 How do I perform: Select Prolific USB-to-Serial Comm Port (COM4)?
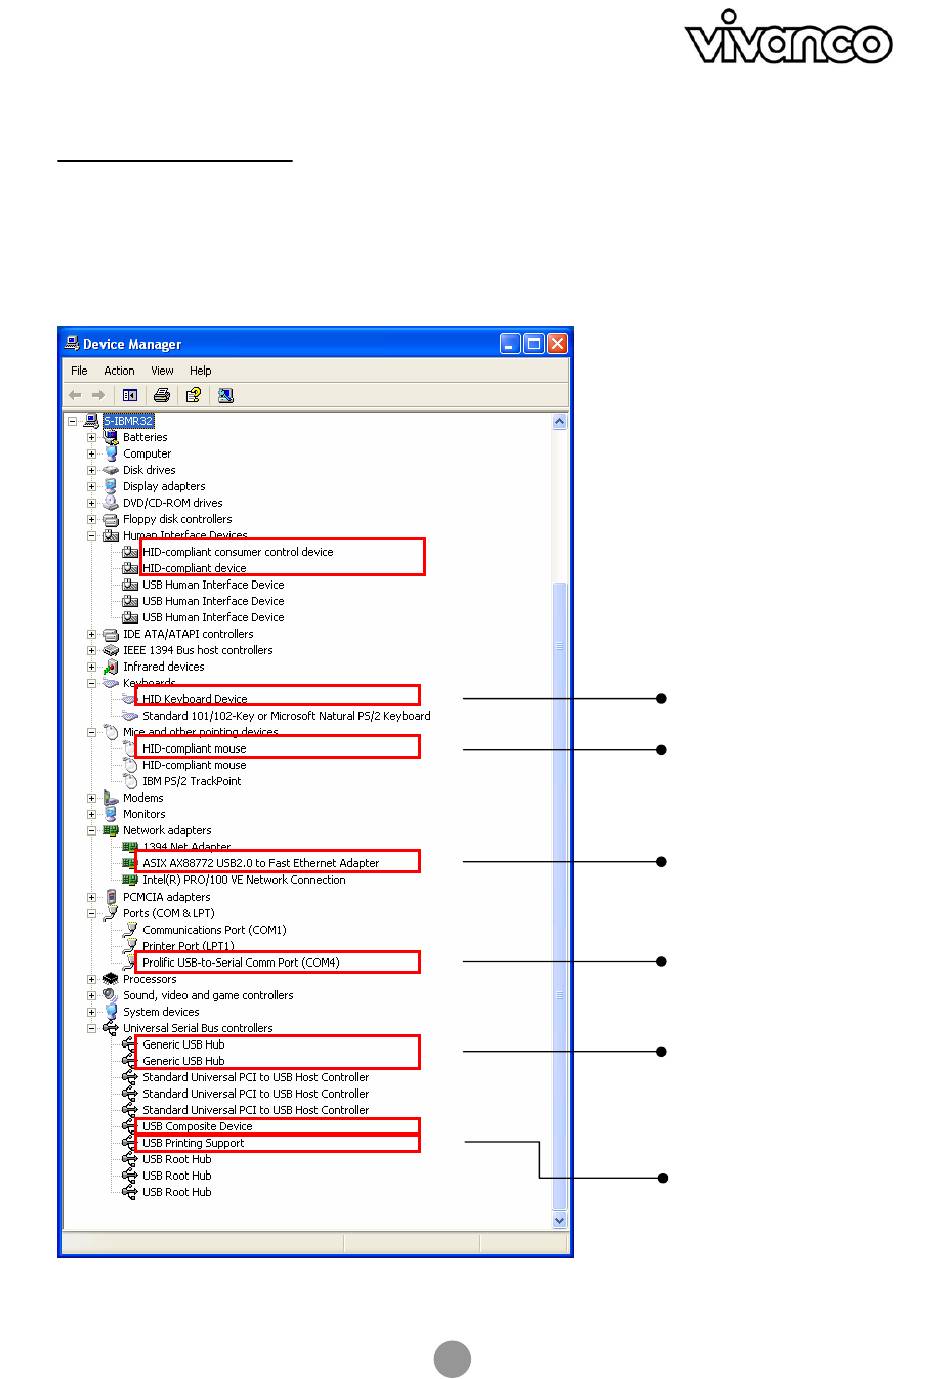pyautogui.click(x=241, y=963)
